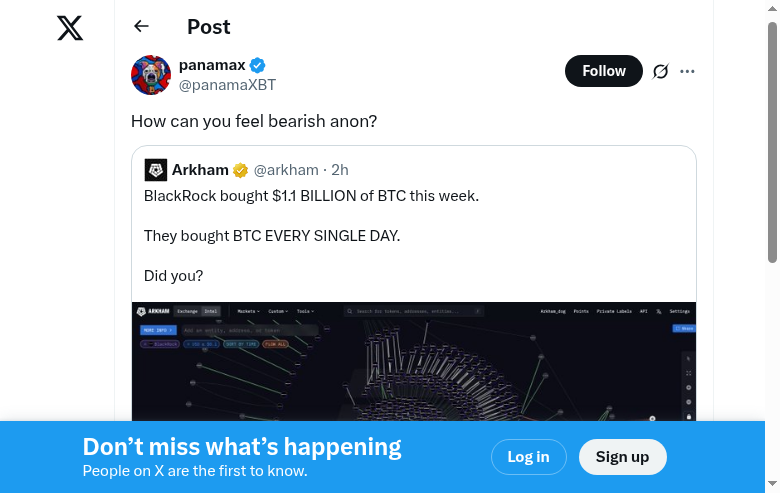The height and width of the screenshot is (493, 780).
Task: Click the @arkham handle in the quote
Action: 286,170
